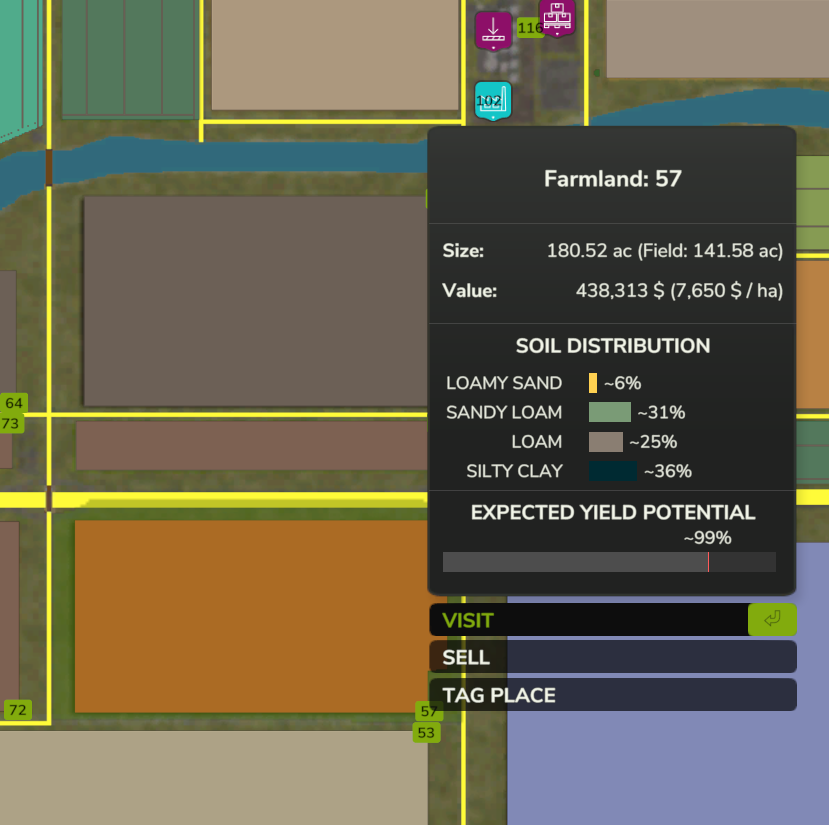Viewport: 829px width, 825px height.
Task: Click the "~31%" sandy loam percentage
Action: pos(661,412)
